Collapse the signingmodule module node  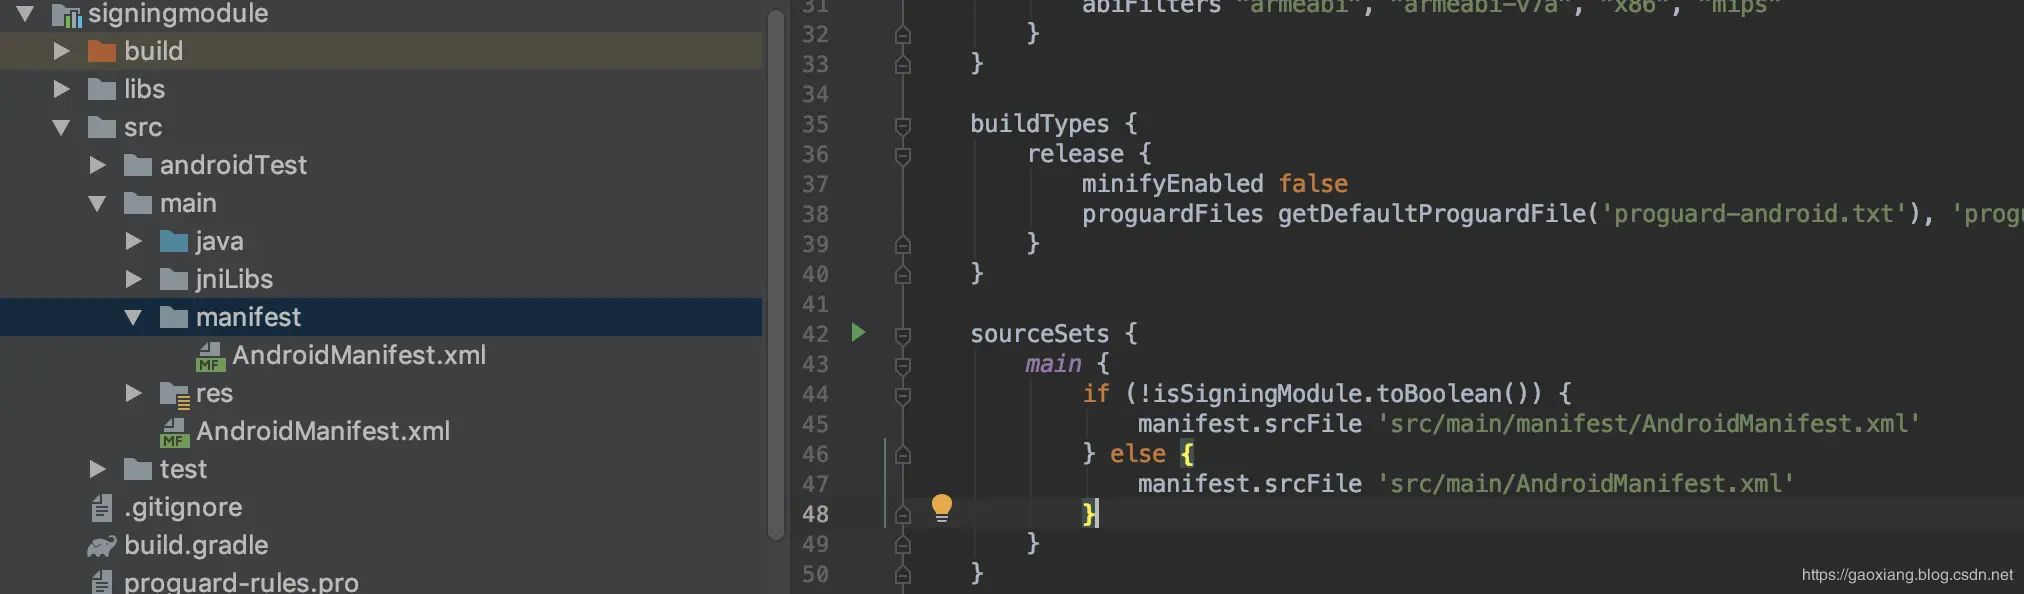(25, 13)
